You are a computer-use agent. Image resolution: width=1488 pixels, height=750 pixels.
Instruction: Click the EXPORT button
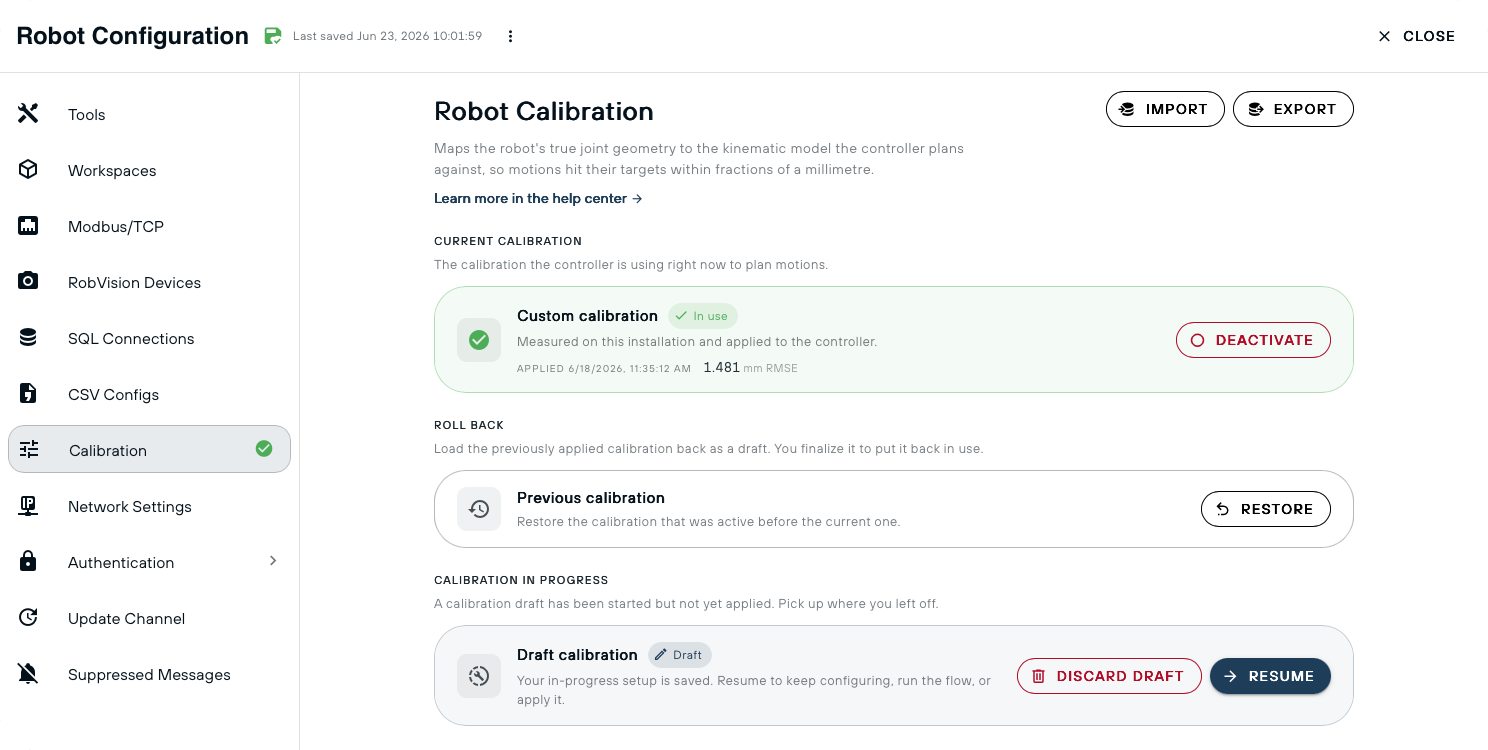(x=1293, y=109)
